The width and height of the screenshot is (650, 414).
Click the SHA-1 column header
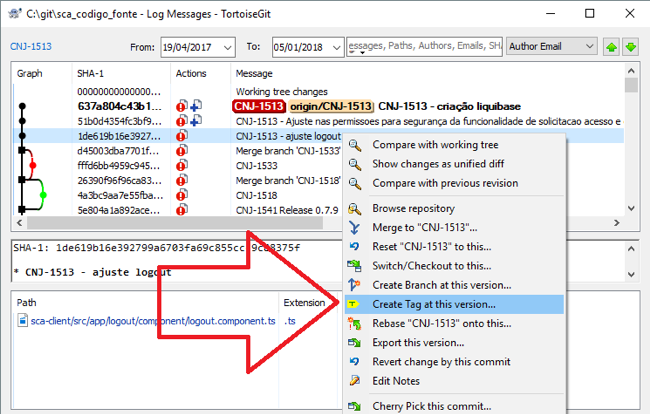tap(89, 73)
